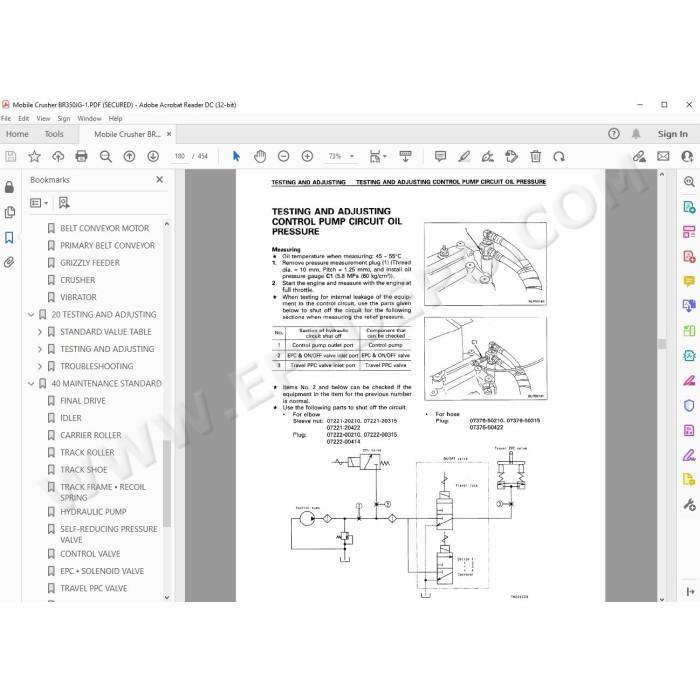Image resolution: width=700 pixels, height=700 pixels.
Task: Switch to the Tools tab
Action: pyautogui.click(x=54, y=134)
